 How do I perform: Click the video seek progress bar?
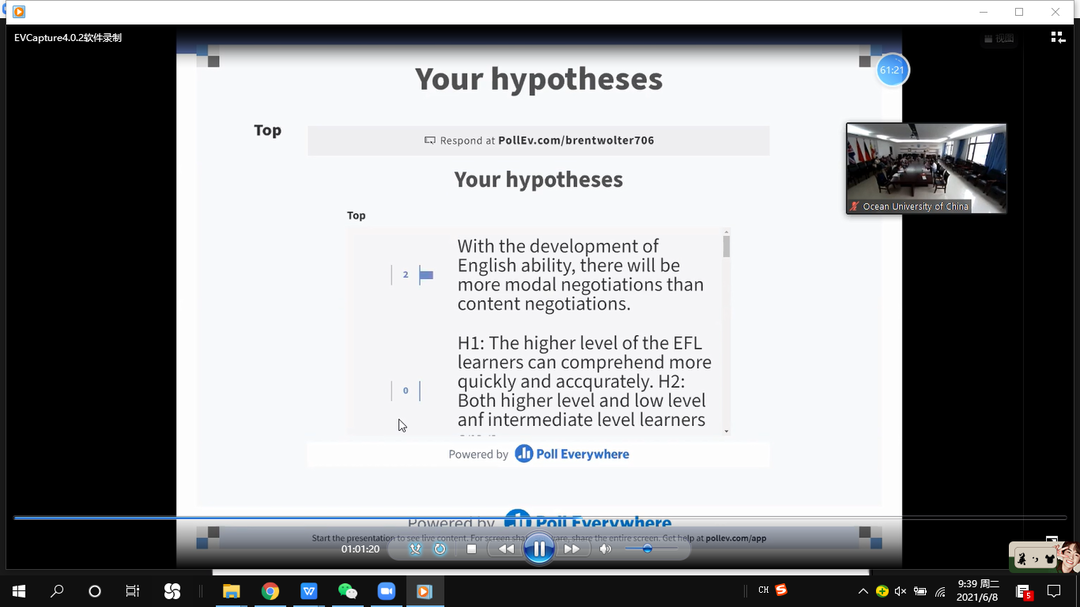click(540, 518)
